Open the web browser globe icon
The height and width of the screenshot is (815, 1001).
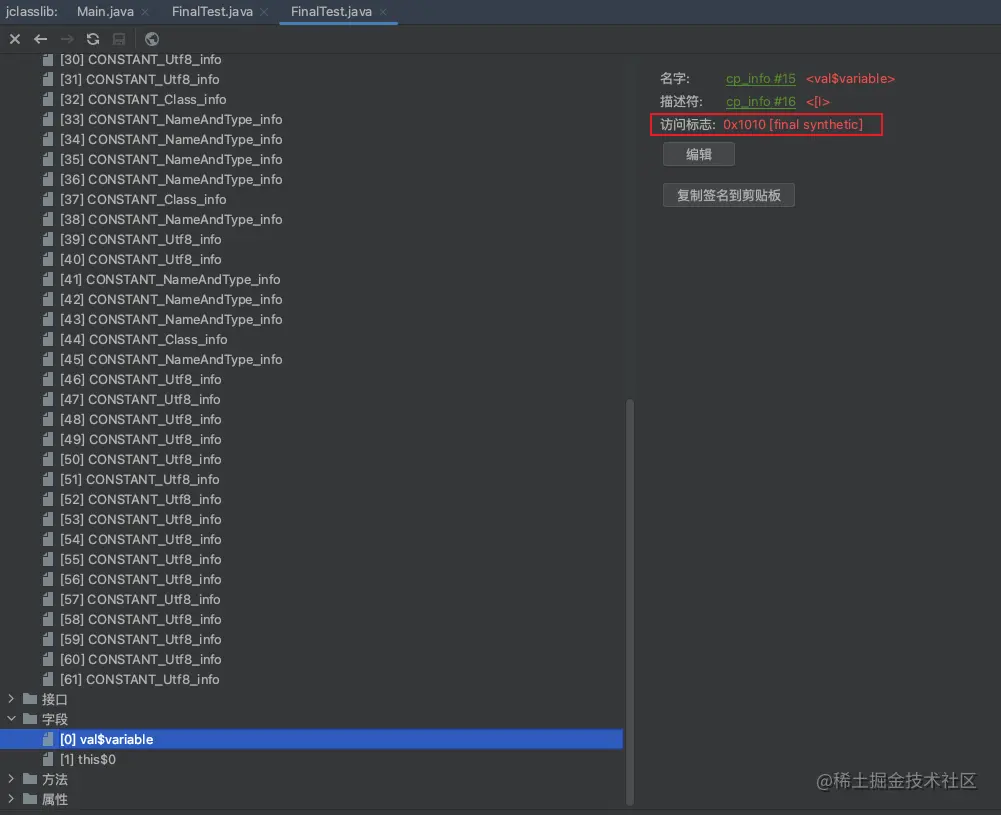pyautogui.click(x=152, y=39)
